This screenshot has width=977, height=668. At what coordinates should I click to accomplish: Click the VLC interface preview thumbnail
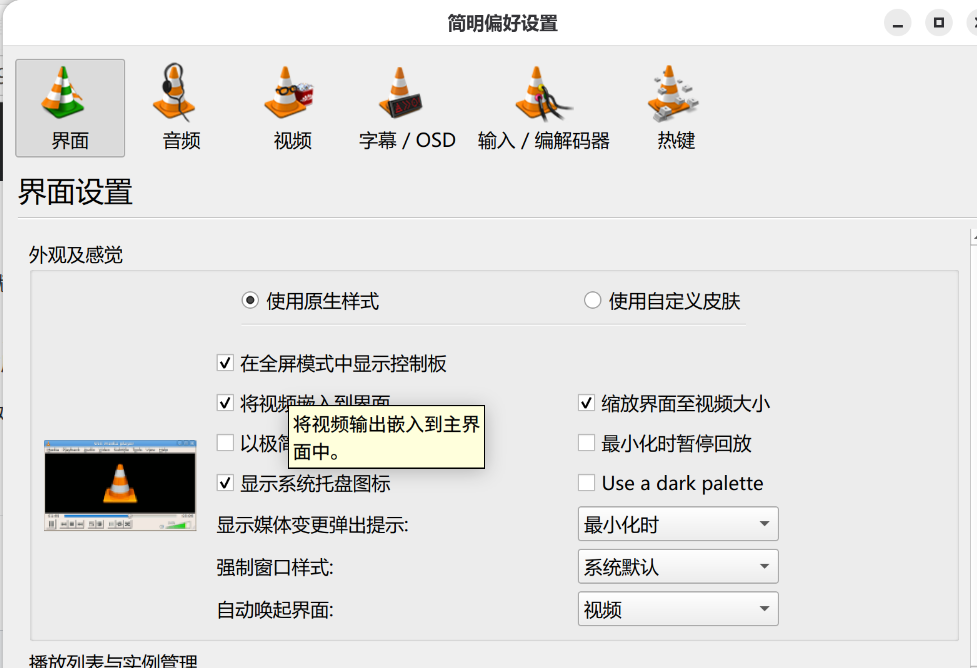tap(120, 485)
